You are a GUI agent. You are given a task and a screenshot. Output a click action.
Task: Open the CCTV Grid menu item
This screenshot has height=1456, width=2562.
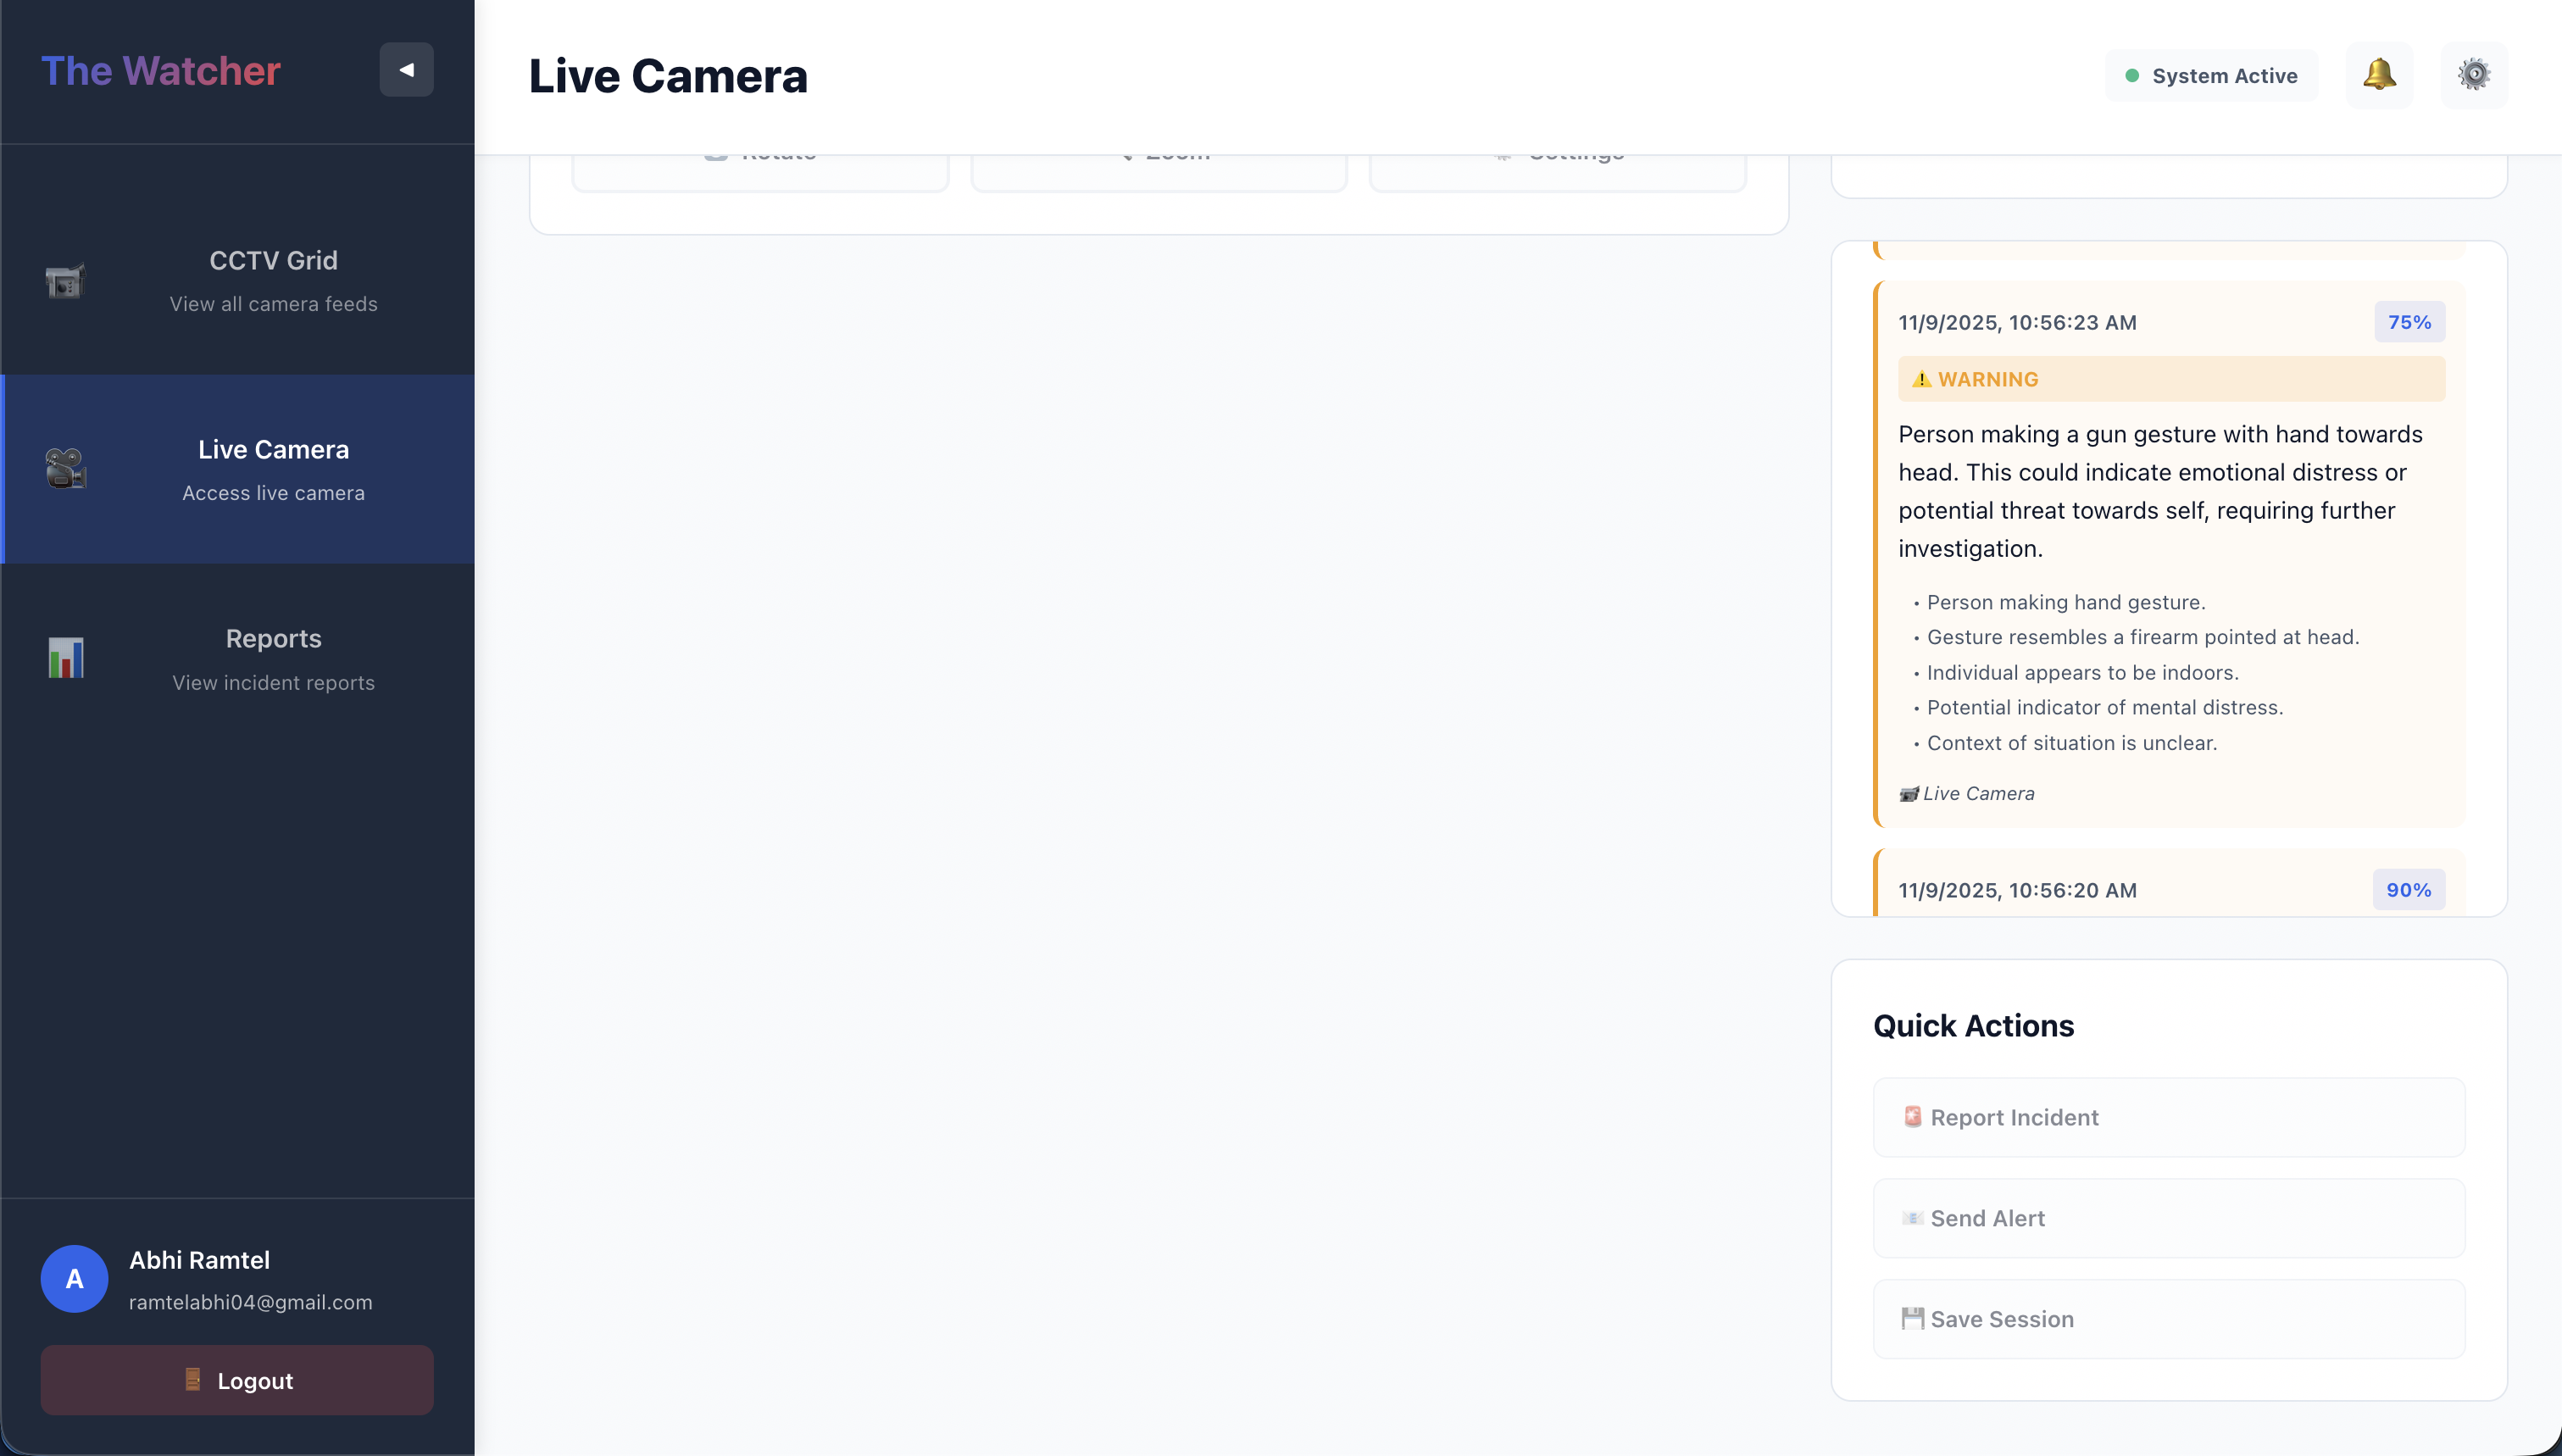click(x=273, y=280)
